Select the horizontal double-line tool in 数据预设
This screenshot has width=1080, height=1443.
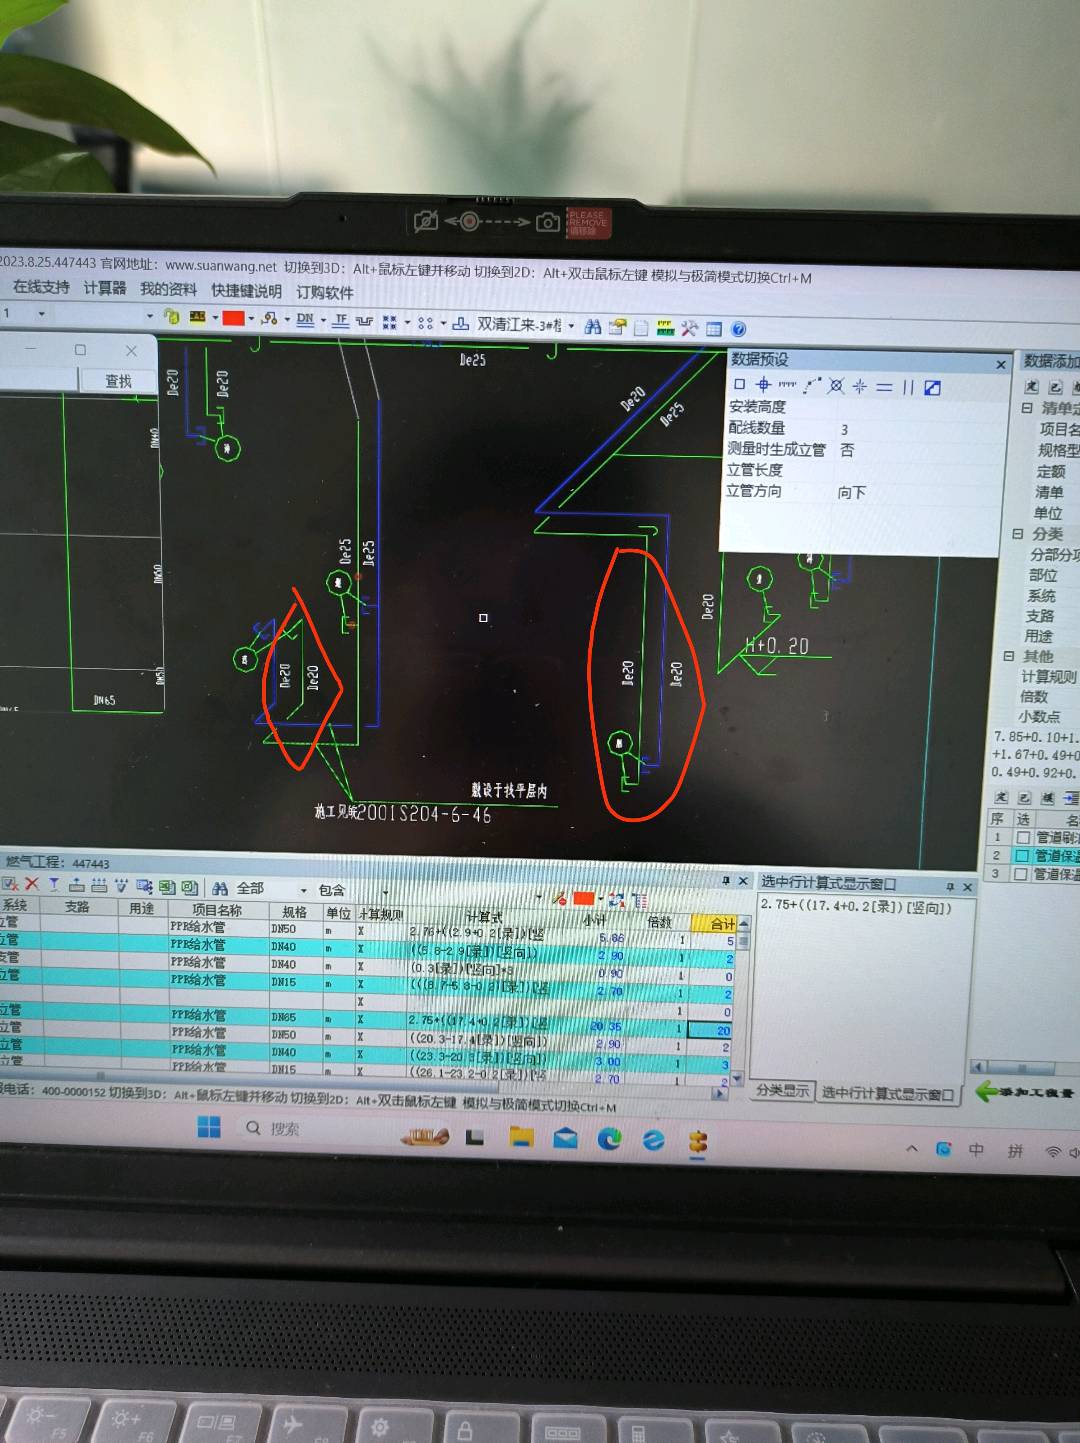pyautogui.click(x=884, y=387)
